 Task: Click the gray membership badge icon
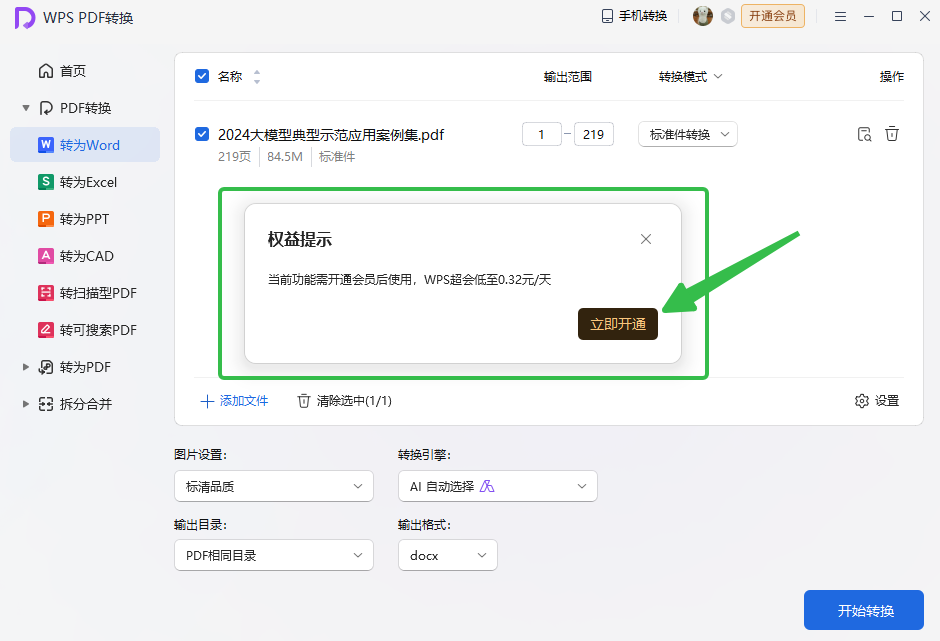click(x=728, y=16)
